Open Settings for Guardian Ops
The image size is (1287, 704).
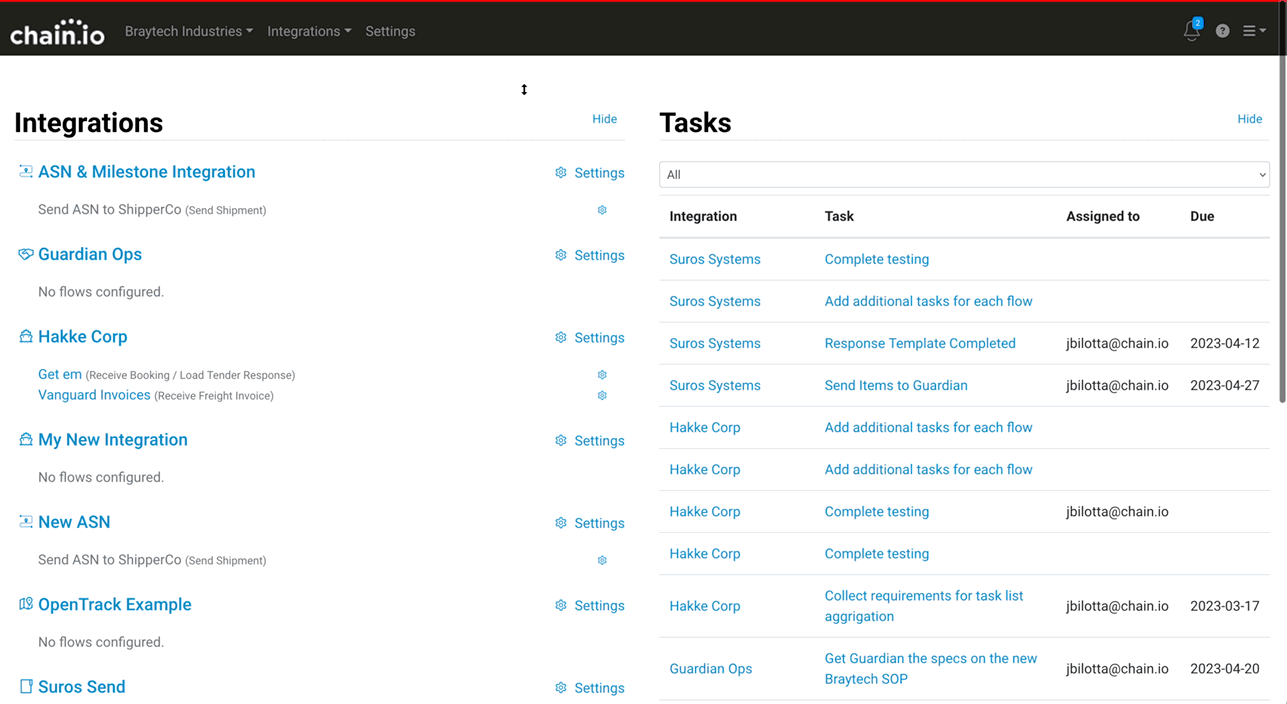pos(599,255)
